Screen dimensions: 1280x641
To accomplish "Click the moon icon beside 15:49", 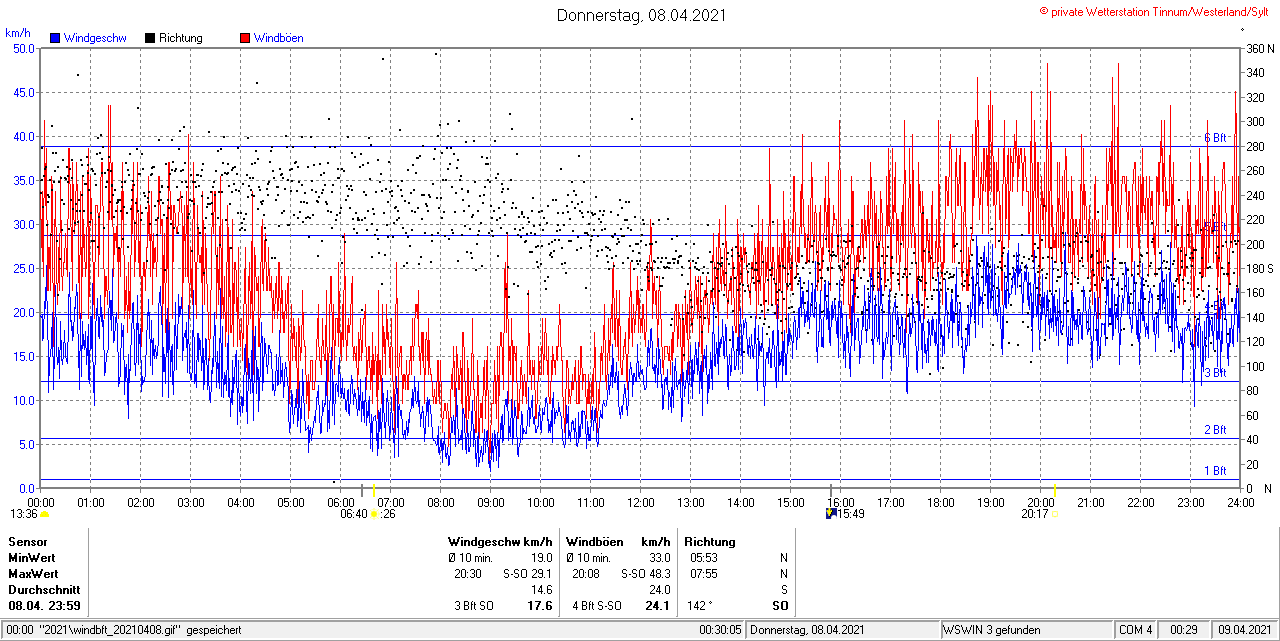I will coord(830,514).
